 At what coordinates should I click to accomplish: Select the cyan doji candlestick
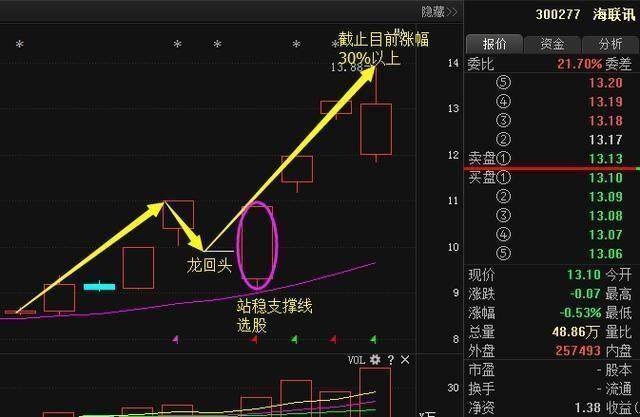[99, 286]
